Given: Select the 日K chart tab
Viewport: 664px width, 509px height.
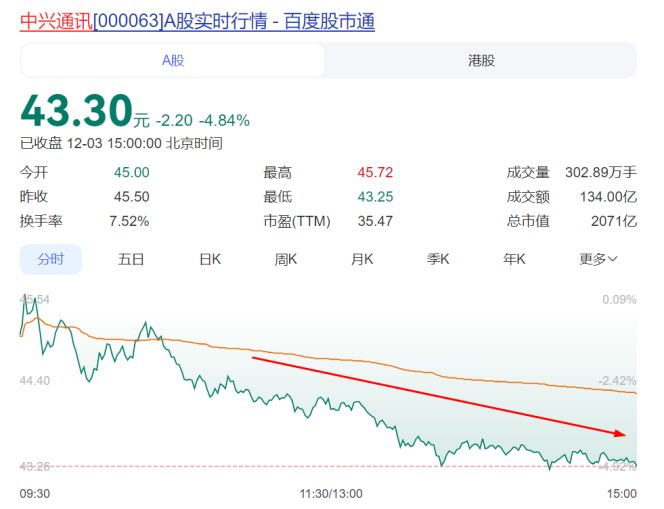Looking at the screenshot, I should (210, 259).
